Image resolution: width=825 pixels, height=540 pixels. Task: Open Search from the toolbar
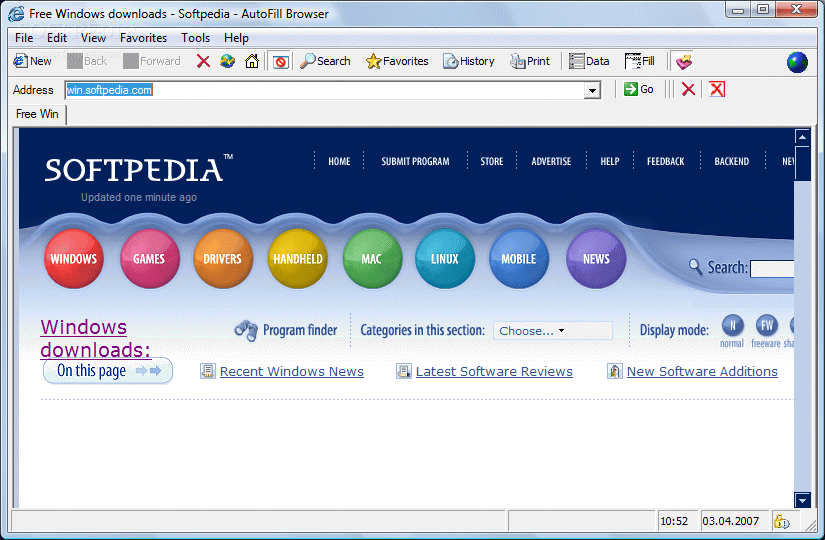325,61
